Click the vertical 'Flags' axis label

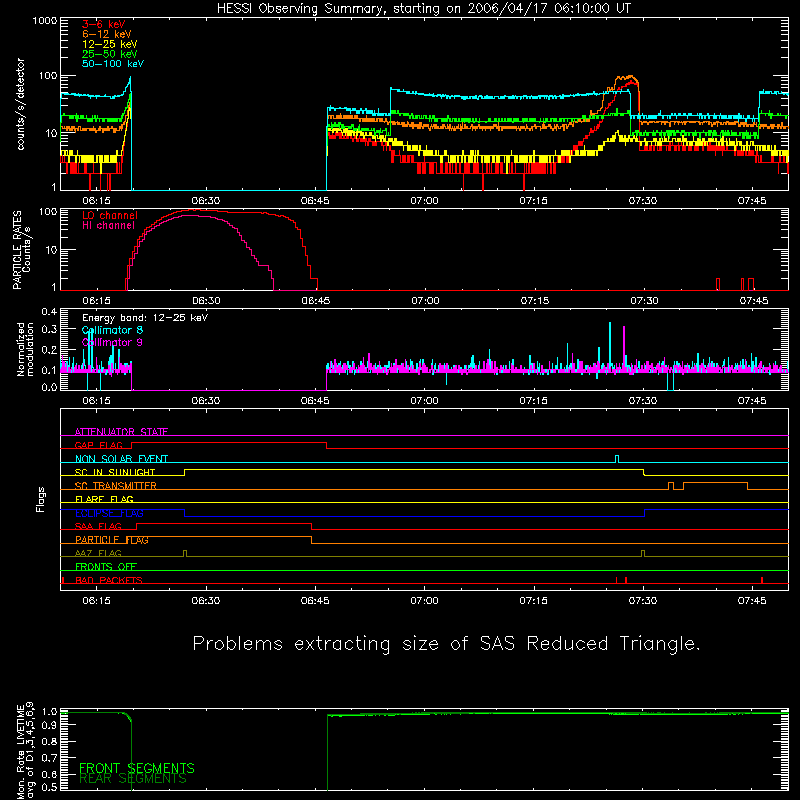point(41,499)
